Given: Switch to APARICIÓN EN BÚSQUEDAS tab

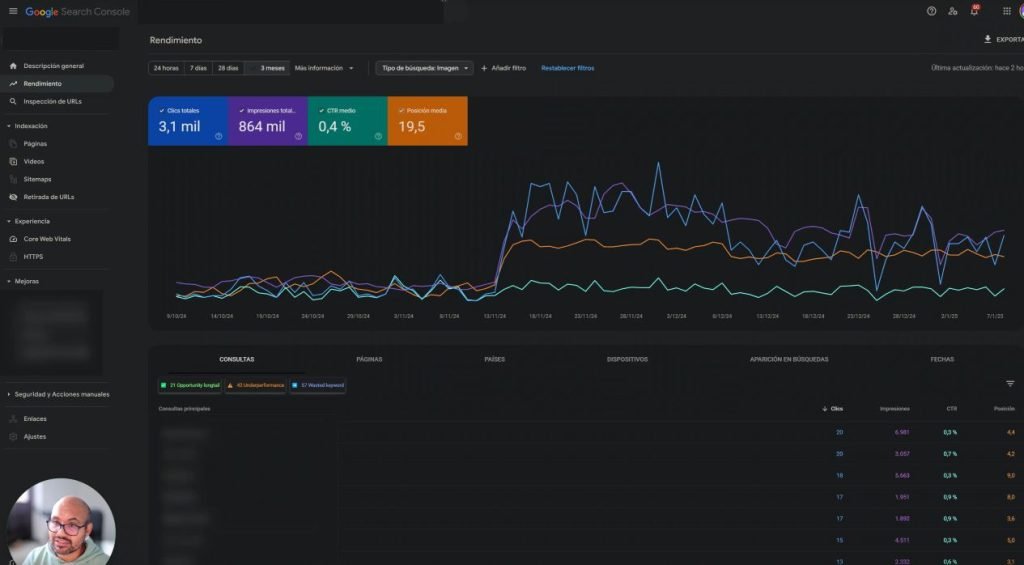Looking at the screenshot, I should point(789,359).
